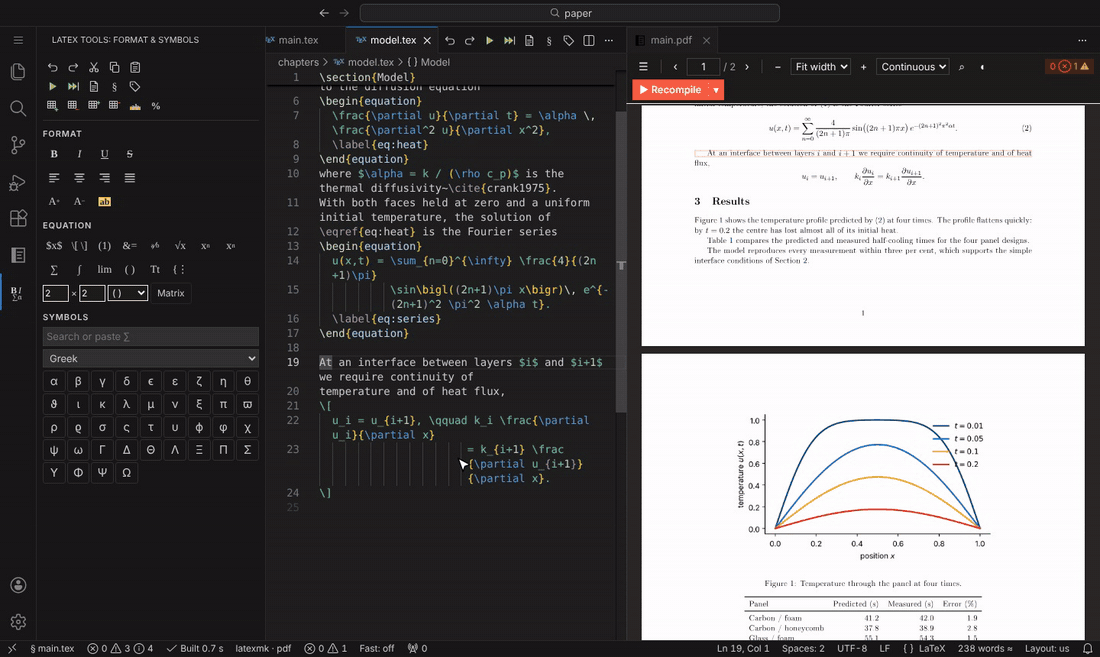Toggle italic formatting
The width and height of the screenshot is (1100, 657).
[x=79, y=154]
